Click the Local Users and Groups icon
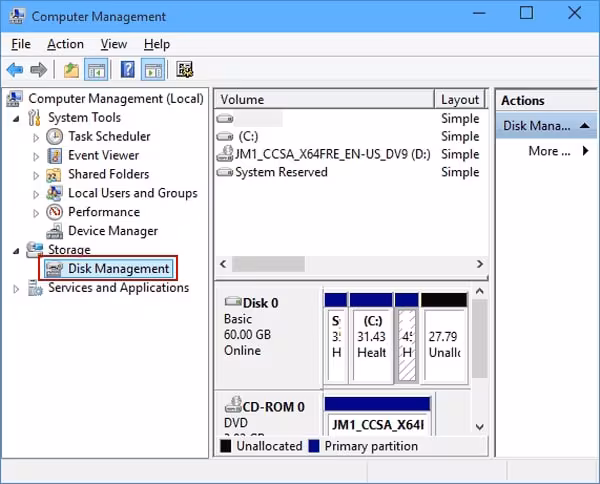The height and width of the screenshot is (484, 600). point(54,193)
